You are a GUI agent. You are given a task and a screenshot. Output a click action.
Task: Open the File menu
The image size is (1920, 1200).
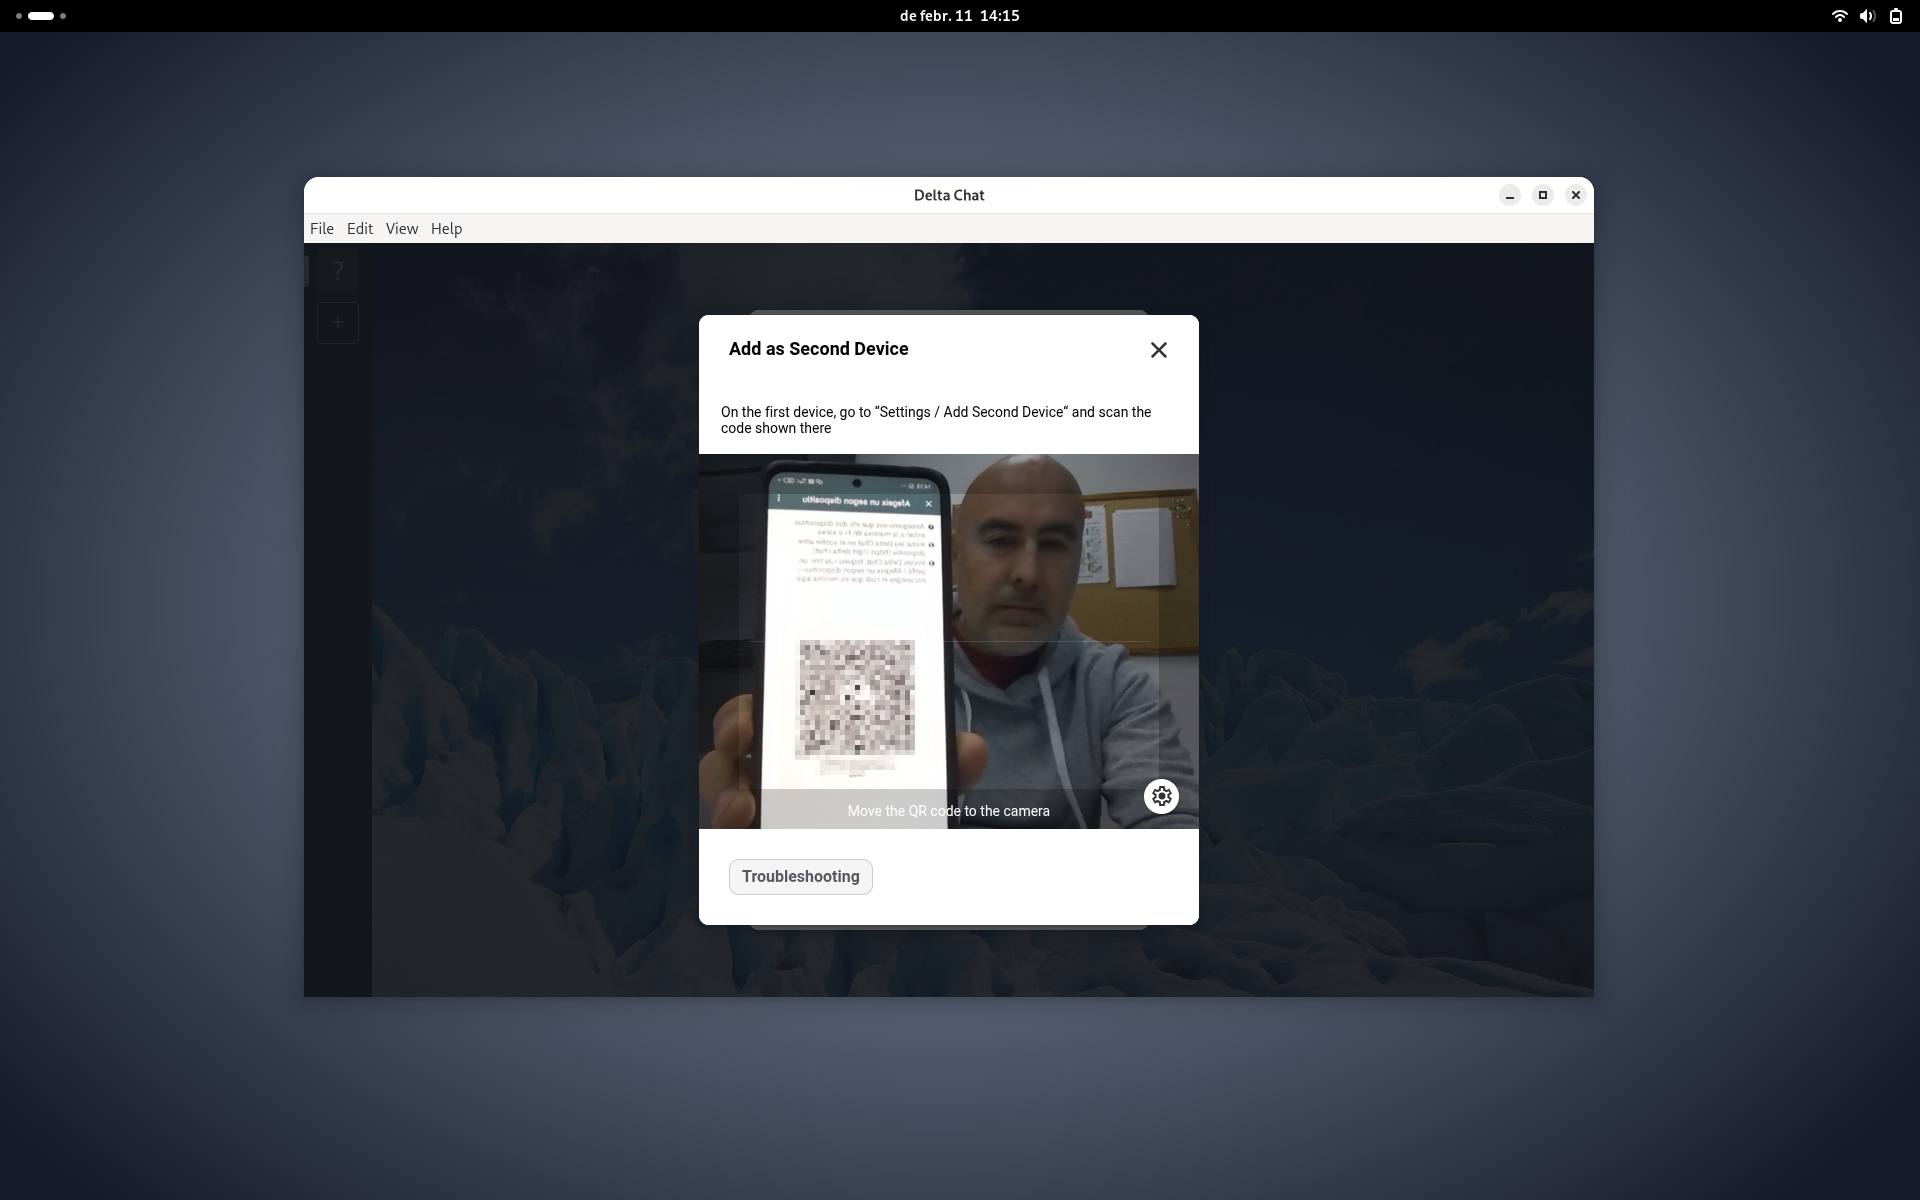[x=321, y=228]
